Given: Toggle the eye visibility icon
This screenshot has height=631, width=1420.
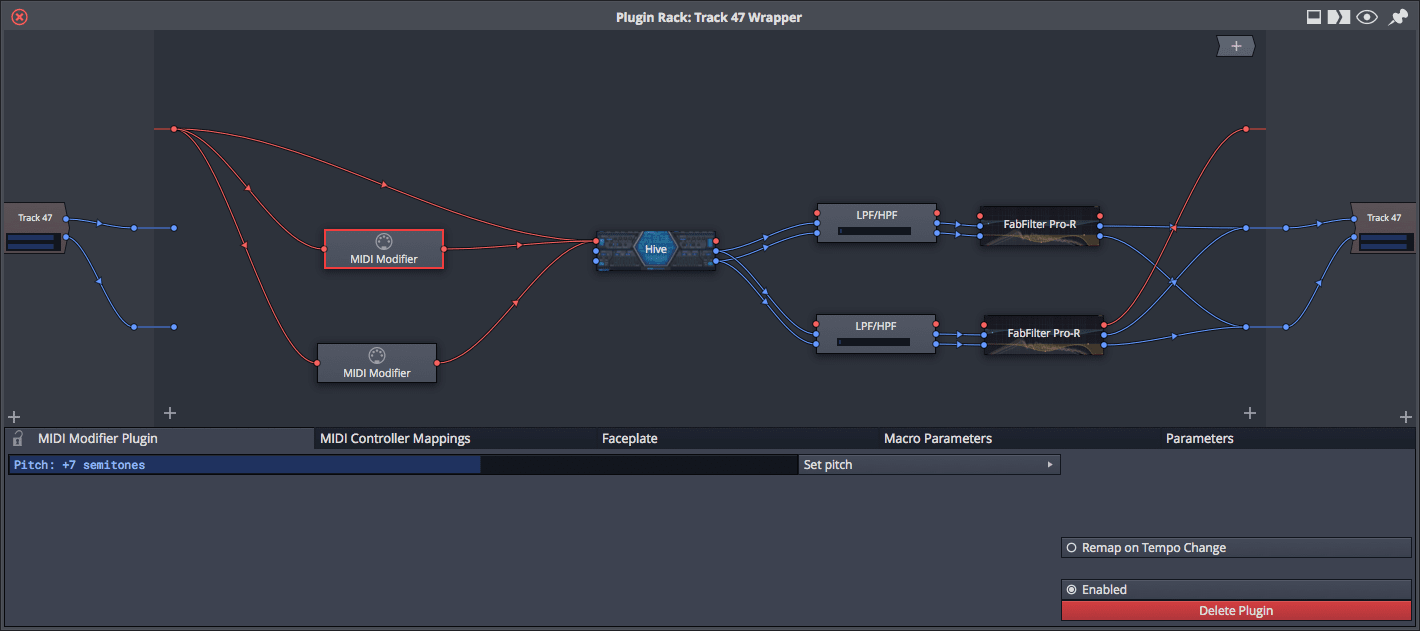Looking at the screenshot, I should pyautogui.click(x=1367, y=17).
